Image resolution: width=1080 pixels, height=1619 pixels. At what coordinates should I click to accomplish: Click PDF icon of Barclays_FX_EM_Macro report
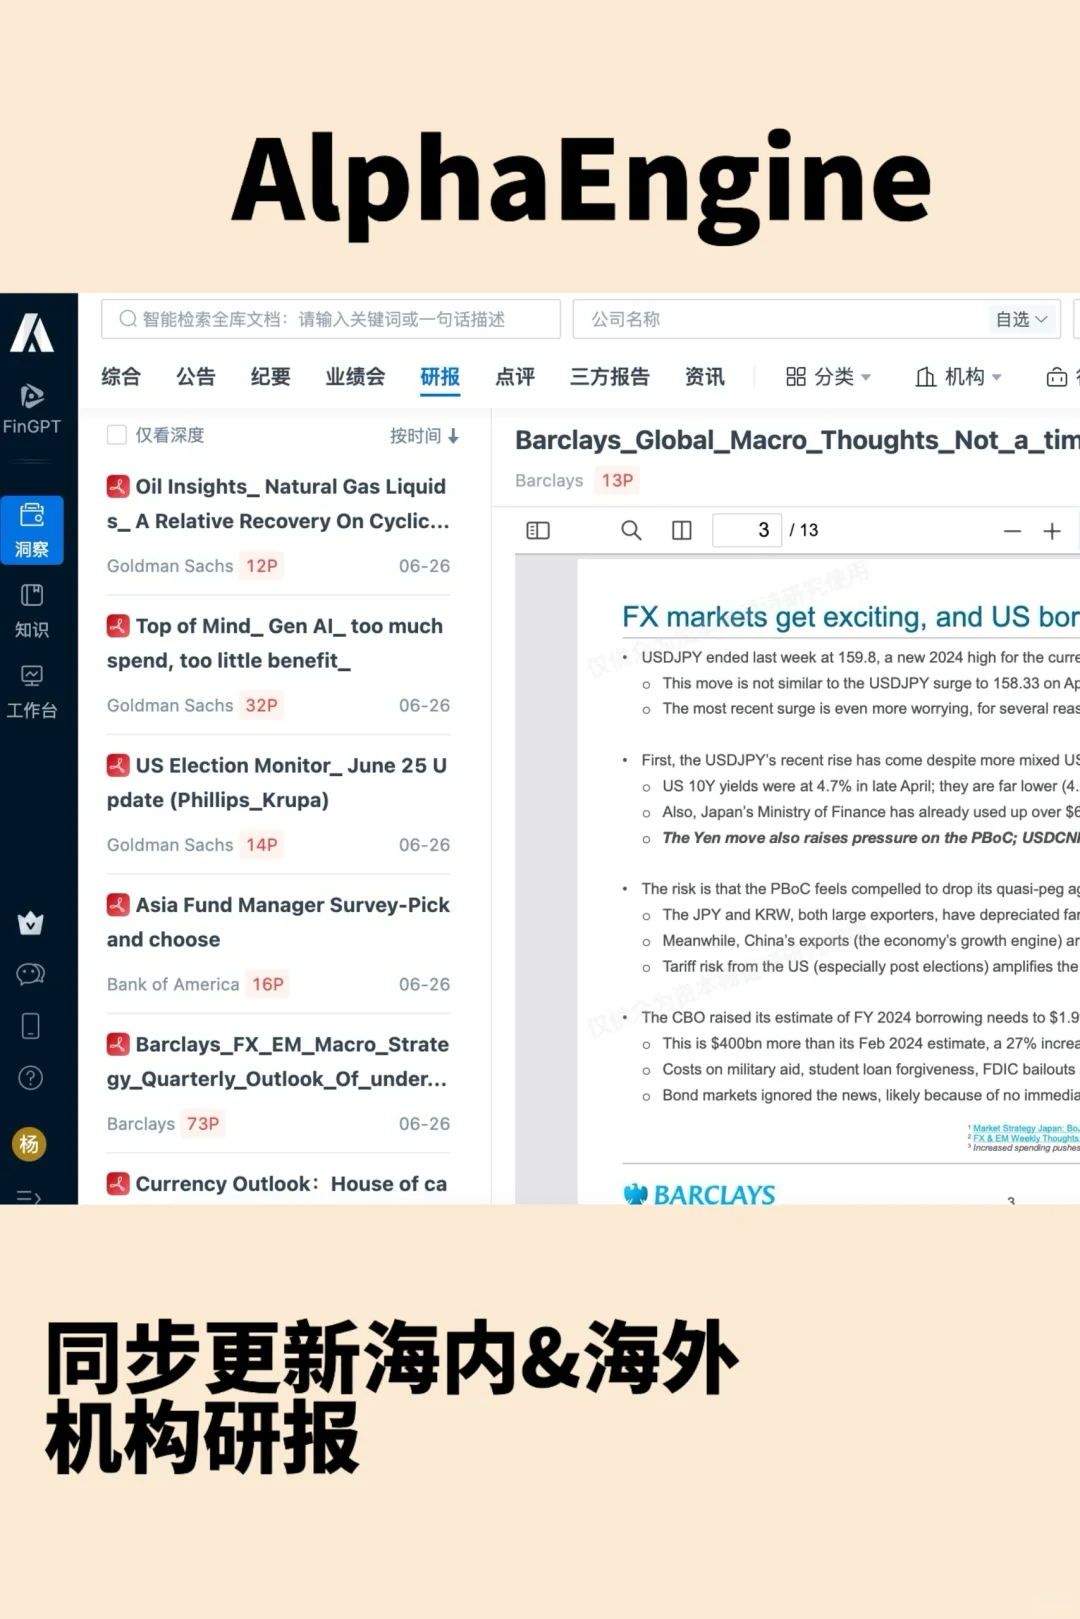pyautogui.click(x=118, y=1045)
